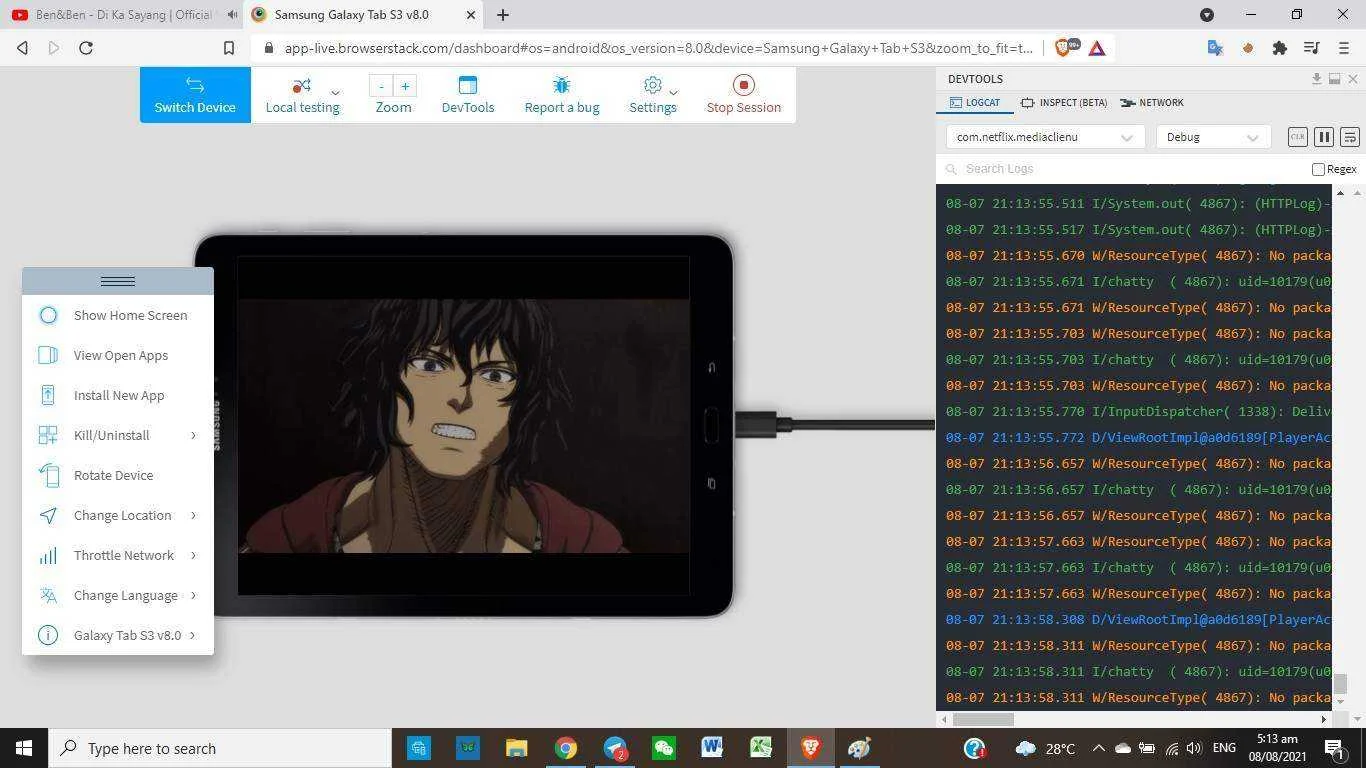Clear logs with the CLR button

(x=1297, y=137)
